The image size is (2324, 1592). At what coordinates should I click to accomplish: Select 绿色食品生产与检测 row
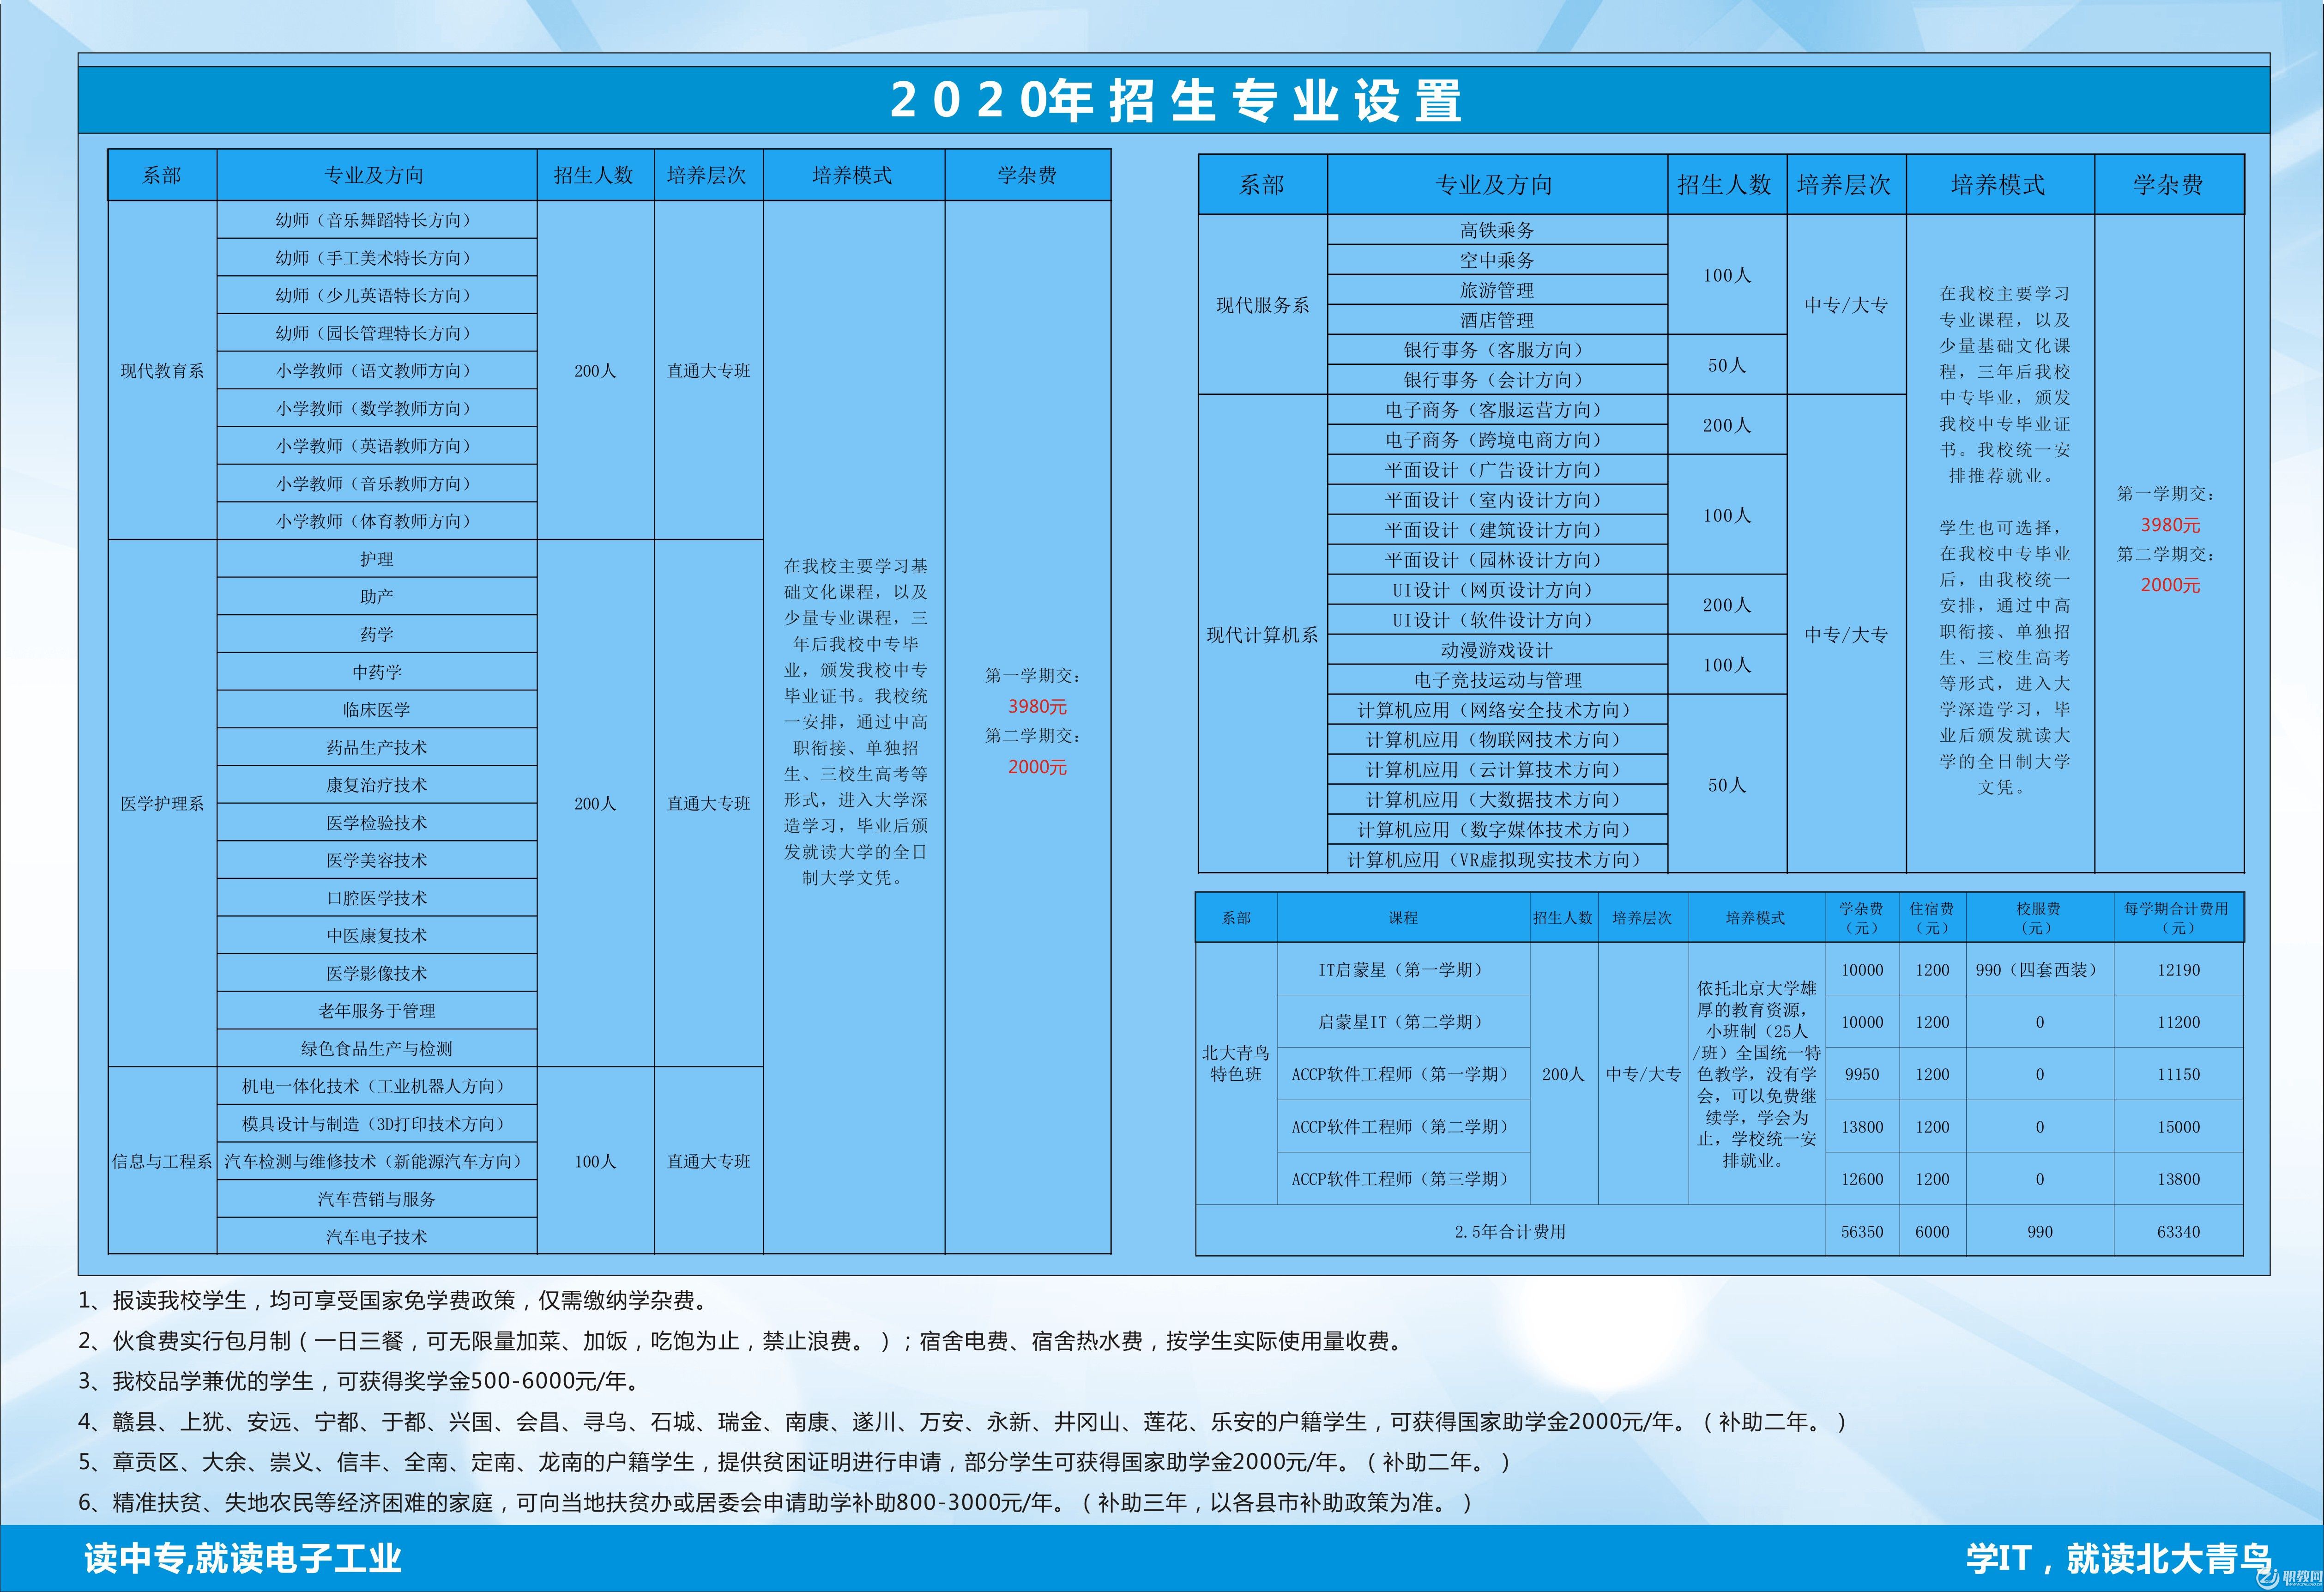click(377, 1048)
